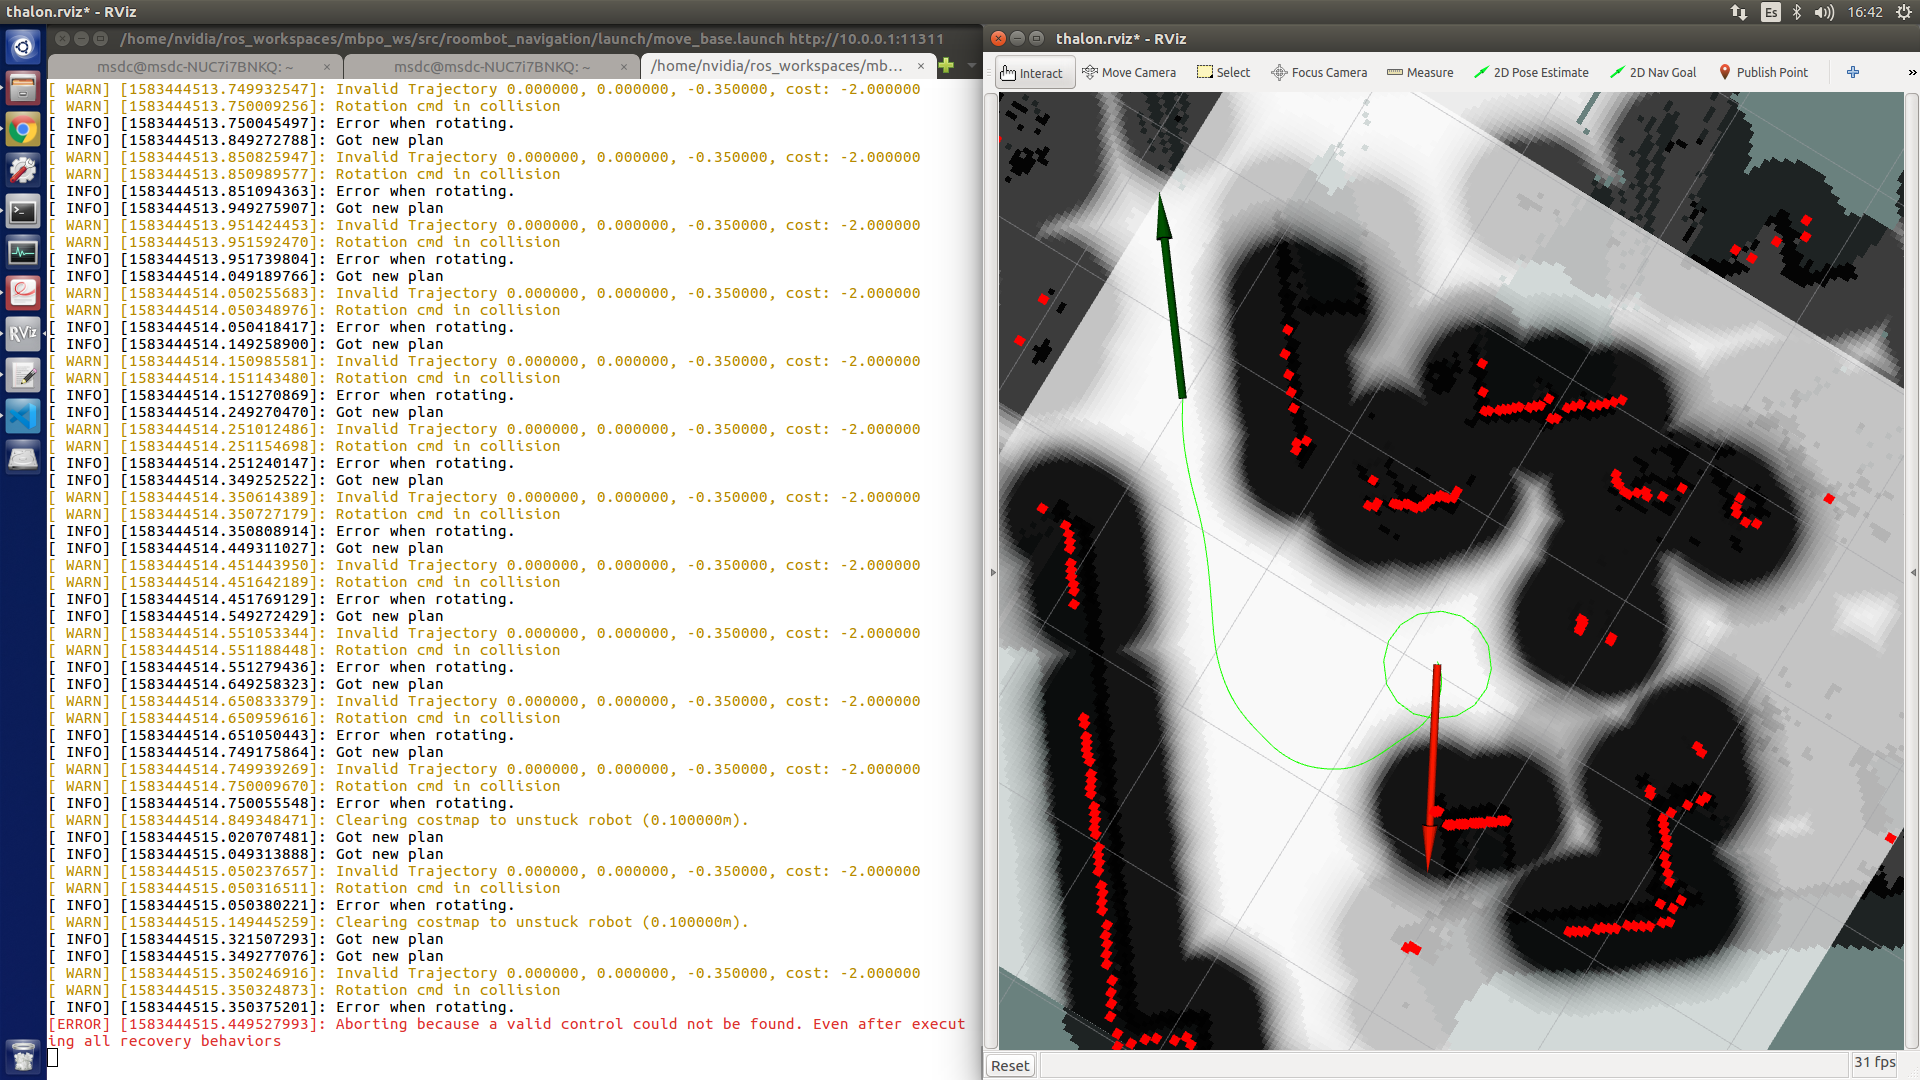1920x1080 pixels.
Task: Switch to first msdc@msdc-NUC7i7BNKQ terminal tab
Action: coord(194,66)
